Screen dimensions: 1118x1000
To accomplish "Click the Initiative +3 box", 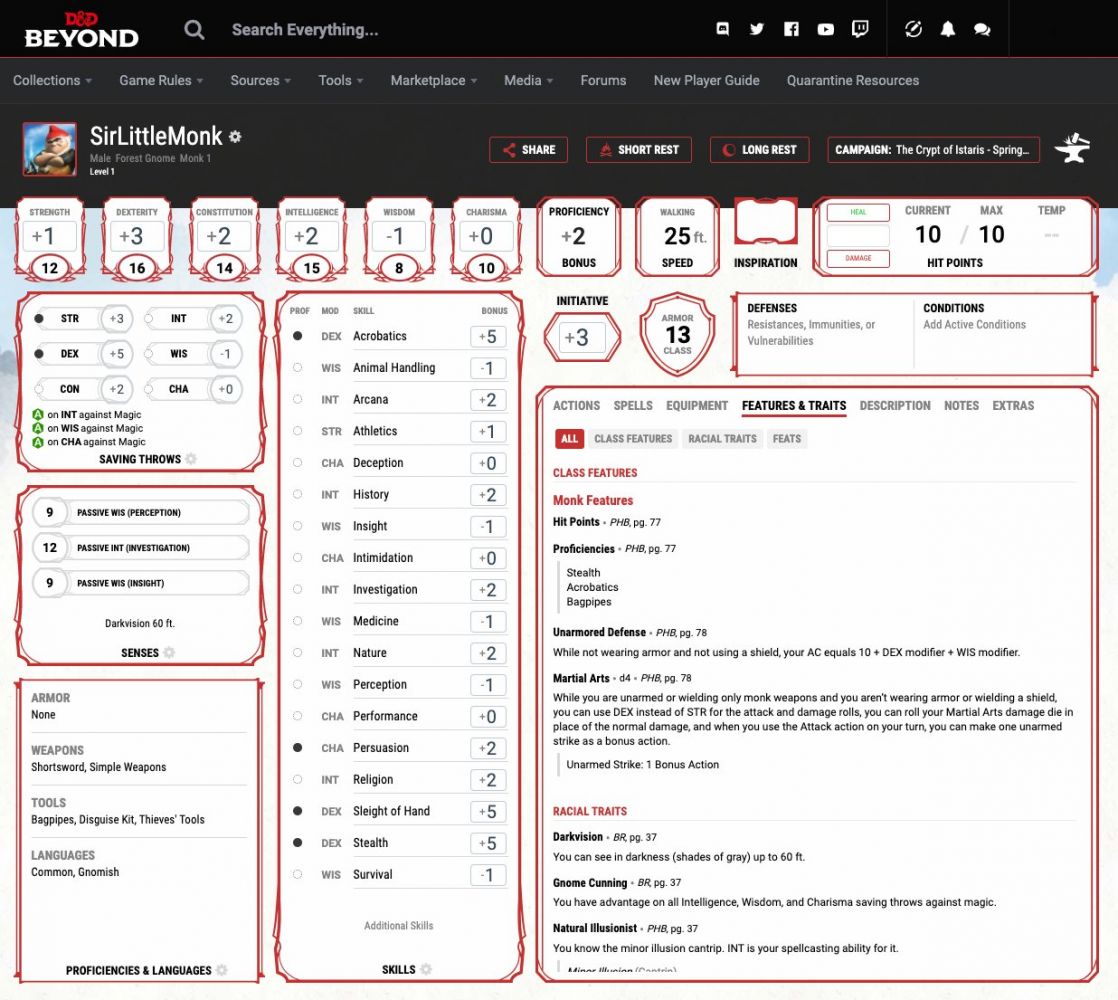I will pyautogui.click(x=582, y=337).
